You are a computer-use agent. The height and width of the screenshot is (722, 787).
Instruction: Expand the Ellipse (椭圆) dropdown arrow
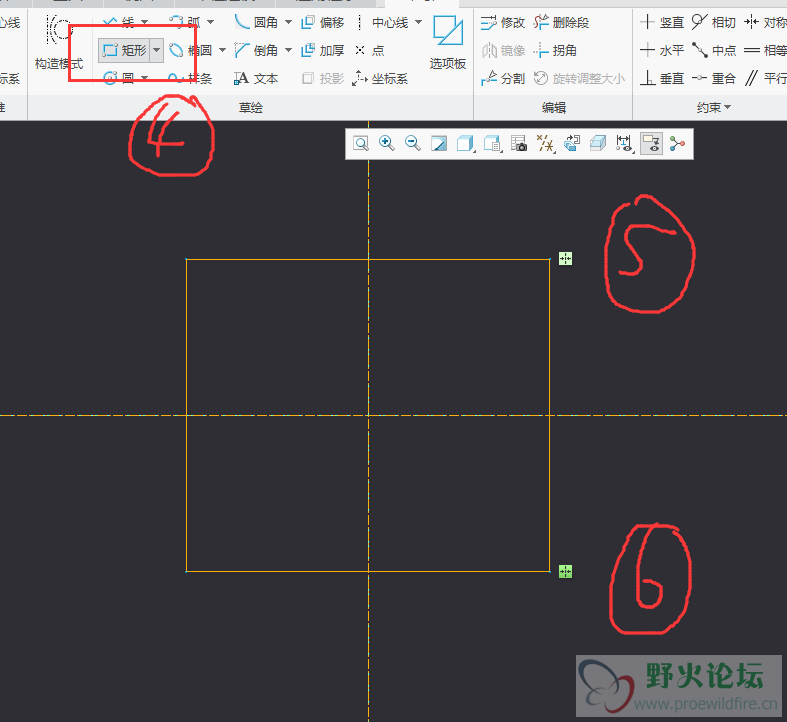click(x=222, y=50)
